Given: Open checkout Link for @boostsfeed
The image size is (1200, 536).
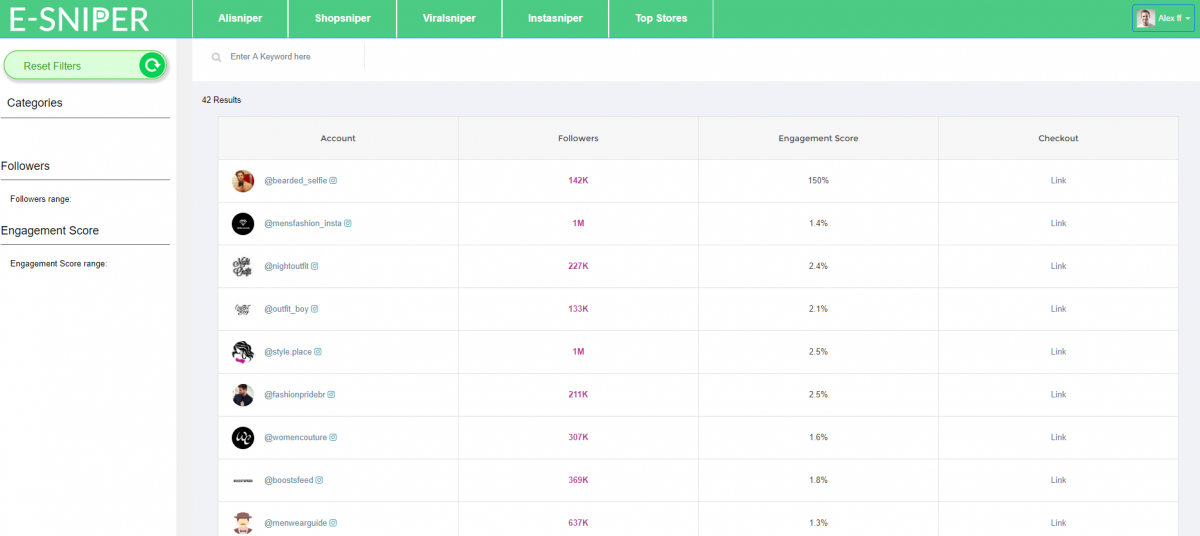Looking at the screenshot, I should coord(1058,480).
